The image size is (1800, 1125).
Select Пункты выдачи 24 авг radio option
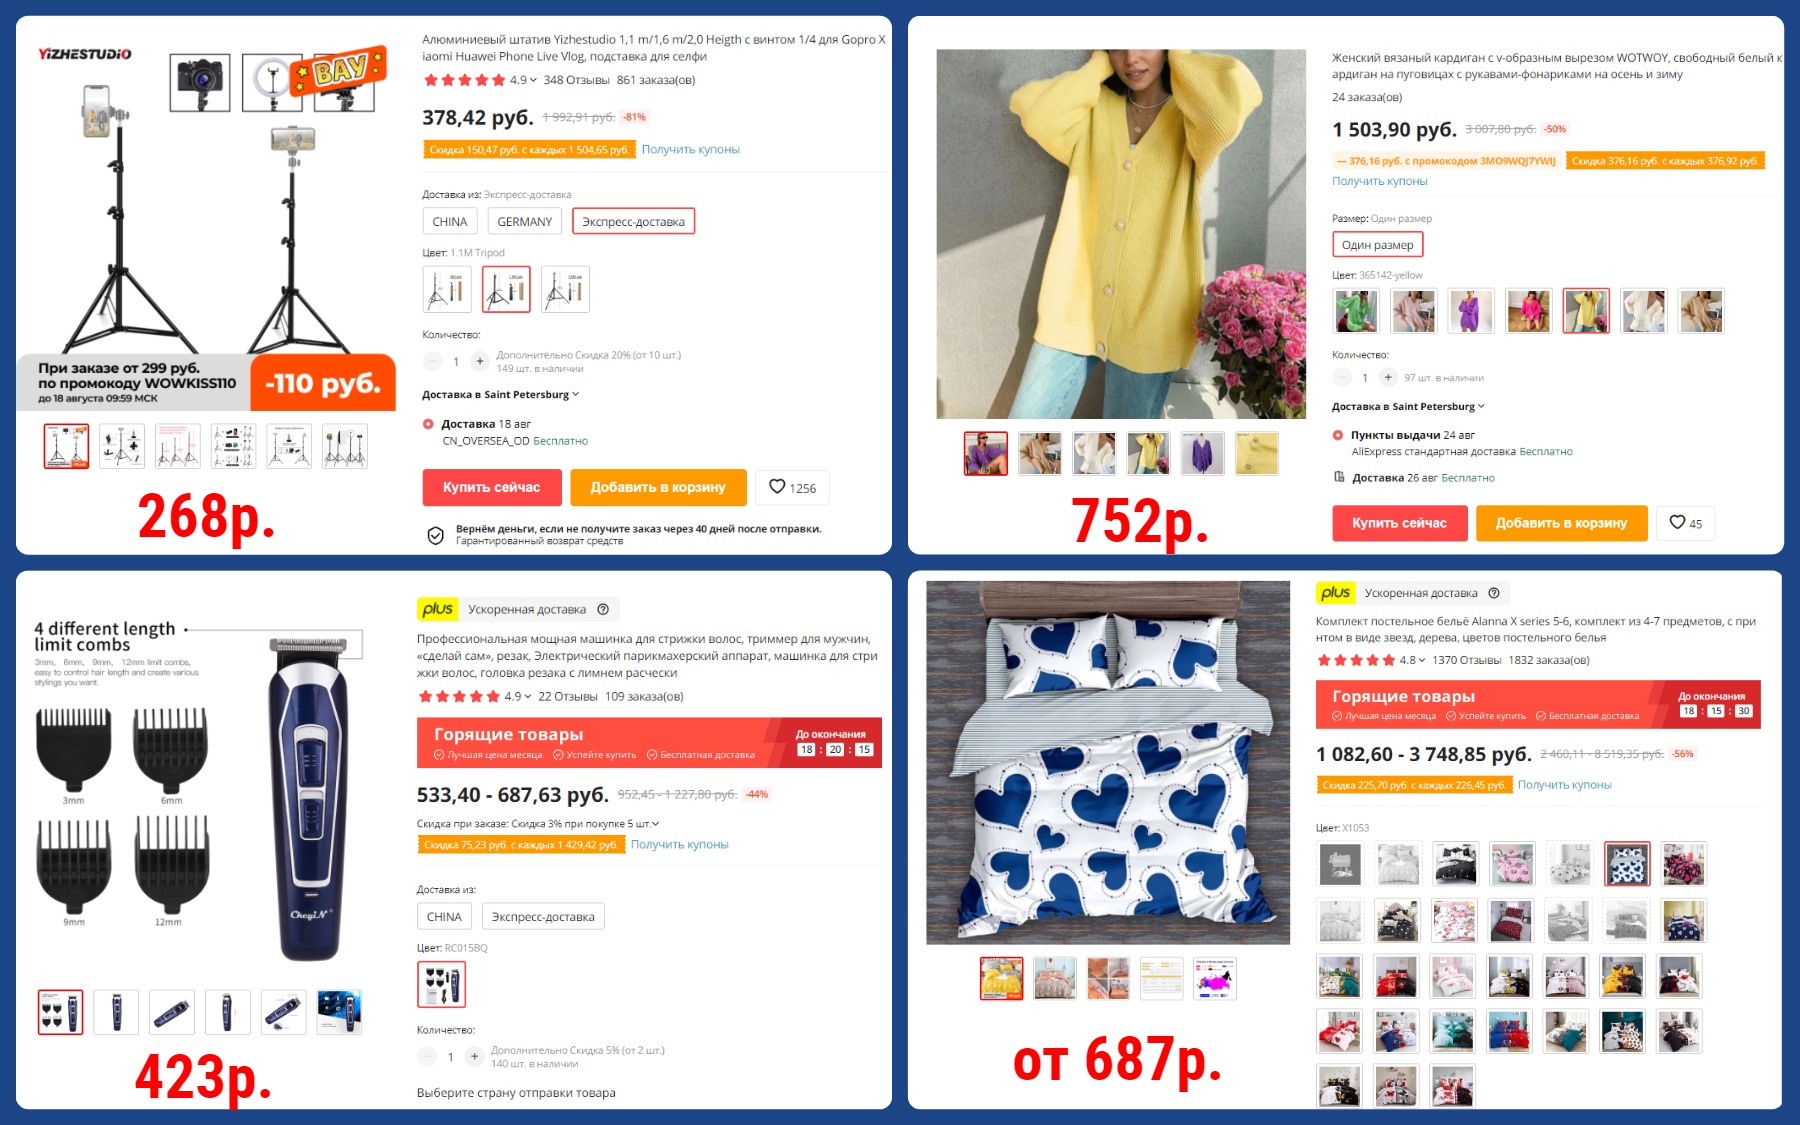[x=1338, y=435]
